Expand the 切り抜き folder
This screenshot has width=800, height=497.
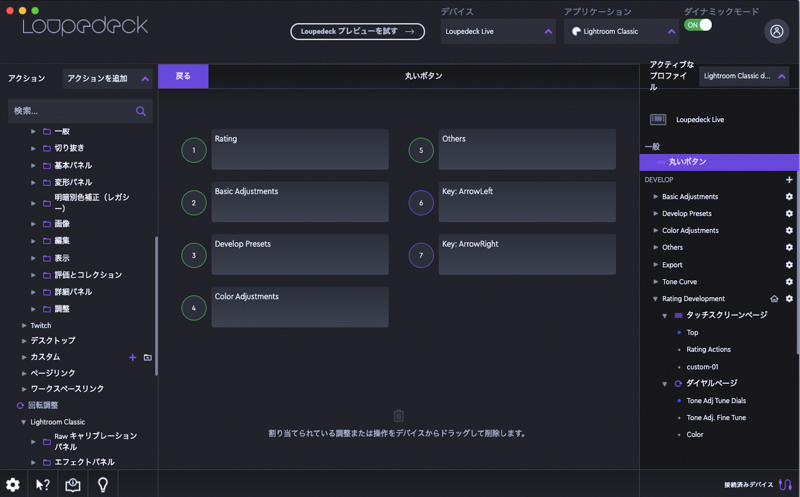click(x=33, y=148)
